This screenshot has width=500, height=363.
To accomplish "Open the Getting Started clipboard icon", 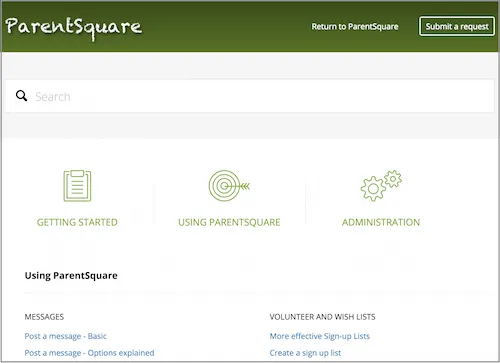I will click(x=77, y=186).
